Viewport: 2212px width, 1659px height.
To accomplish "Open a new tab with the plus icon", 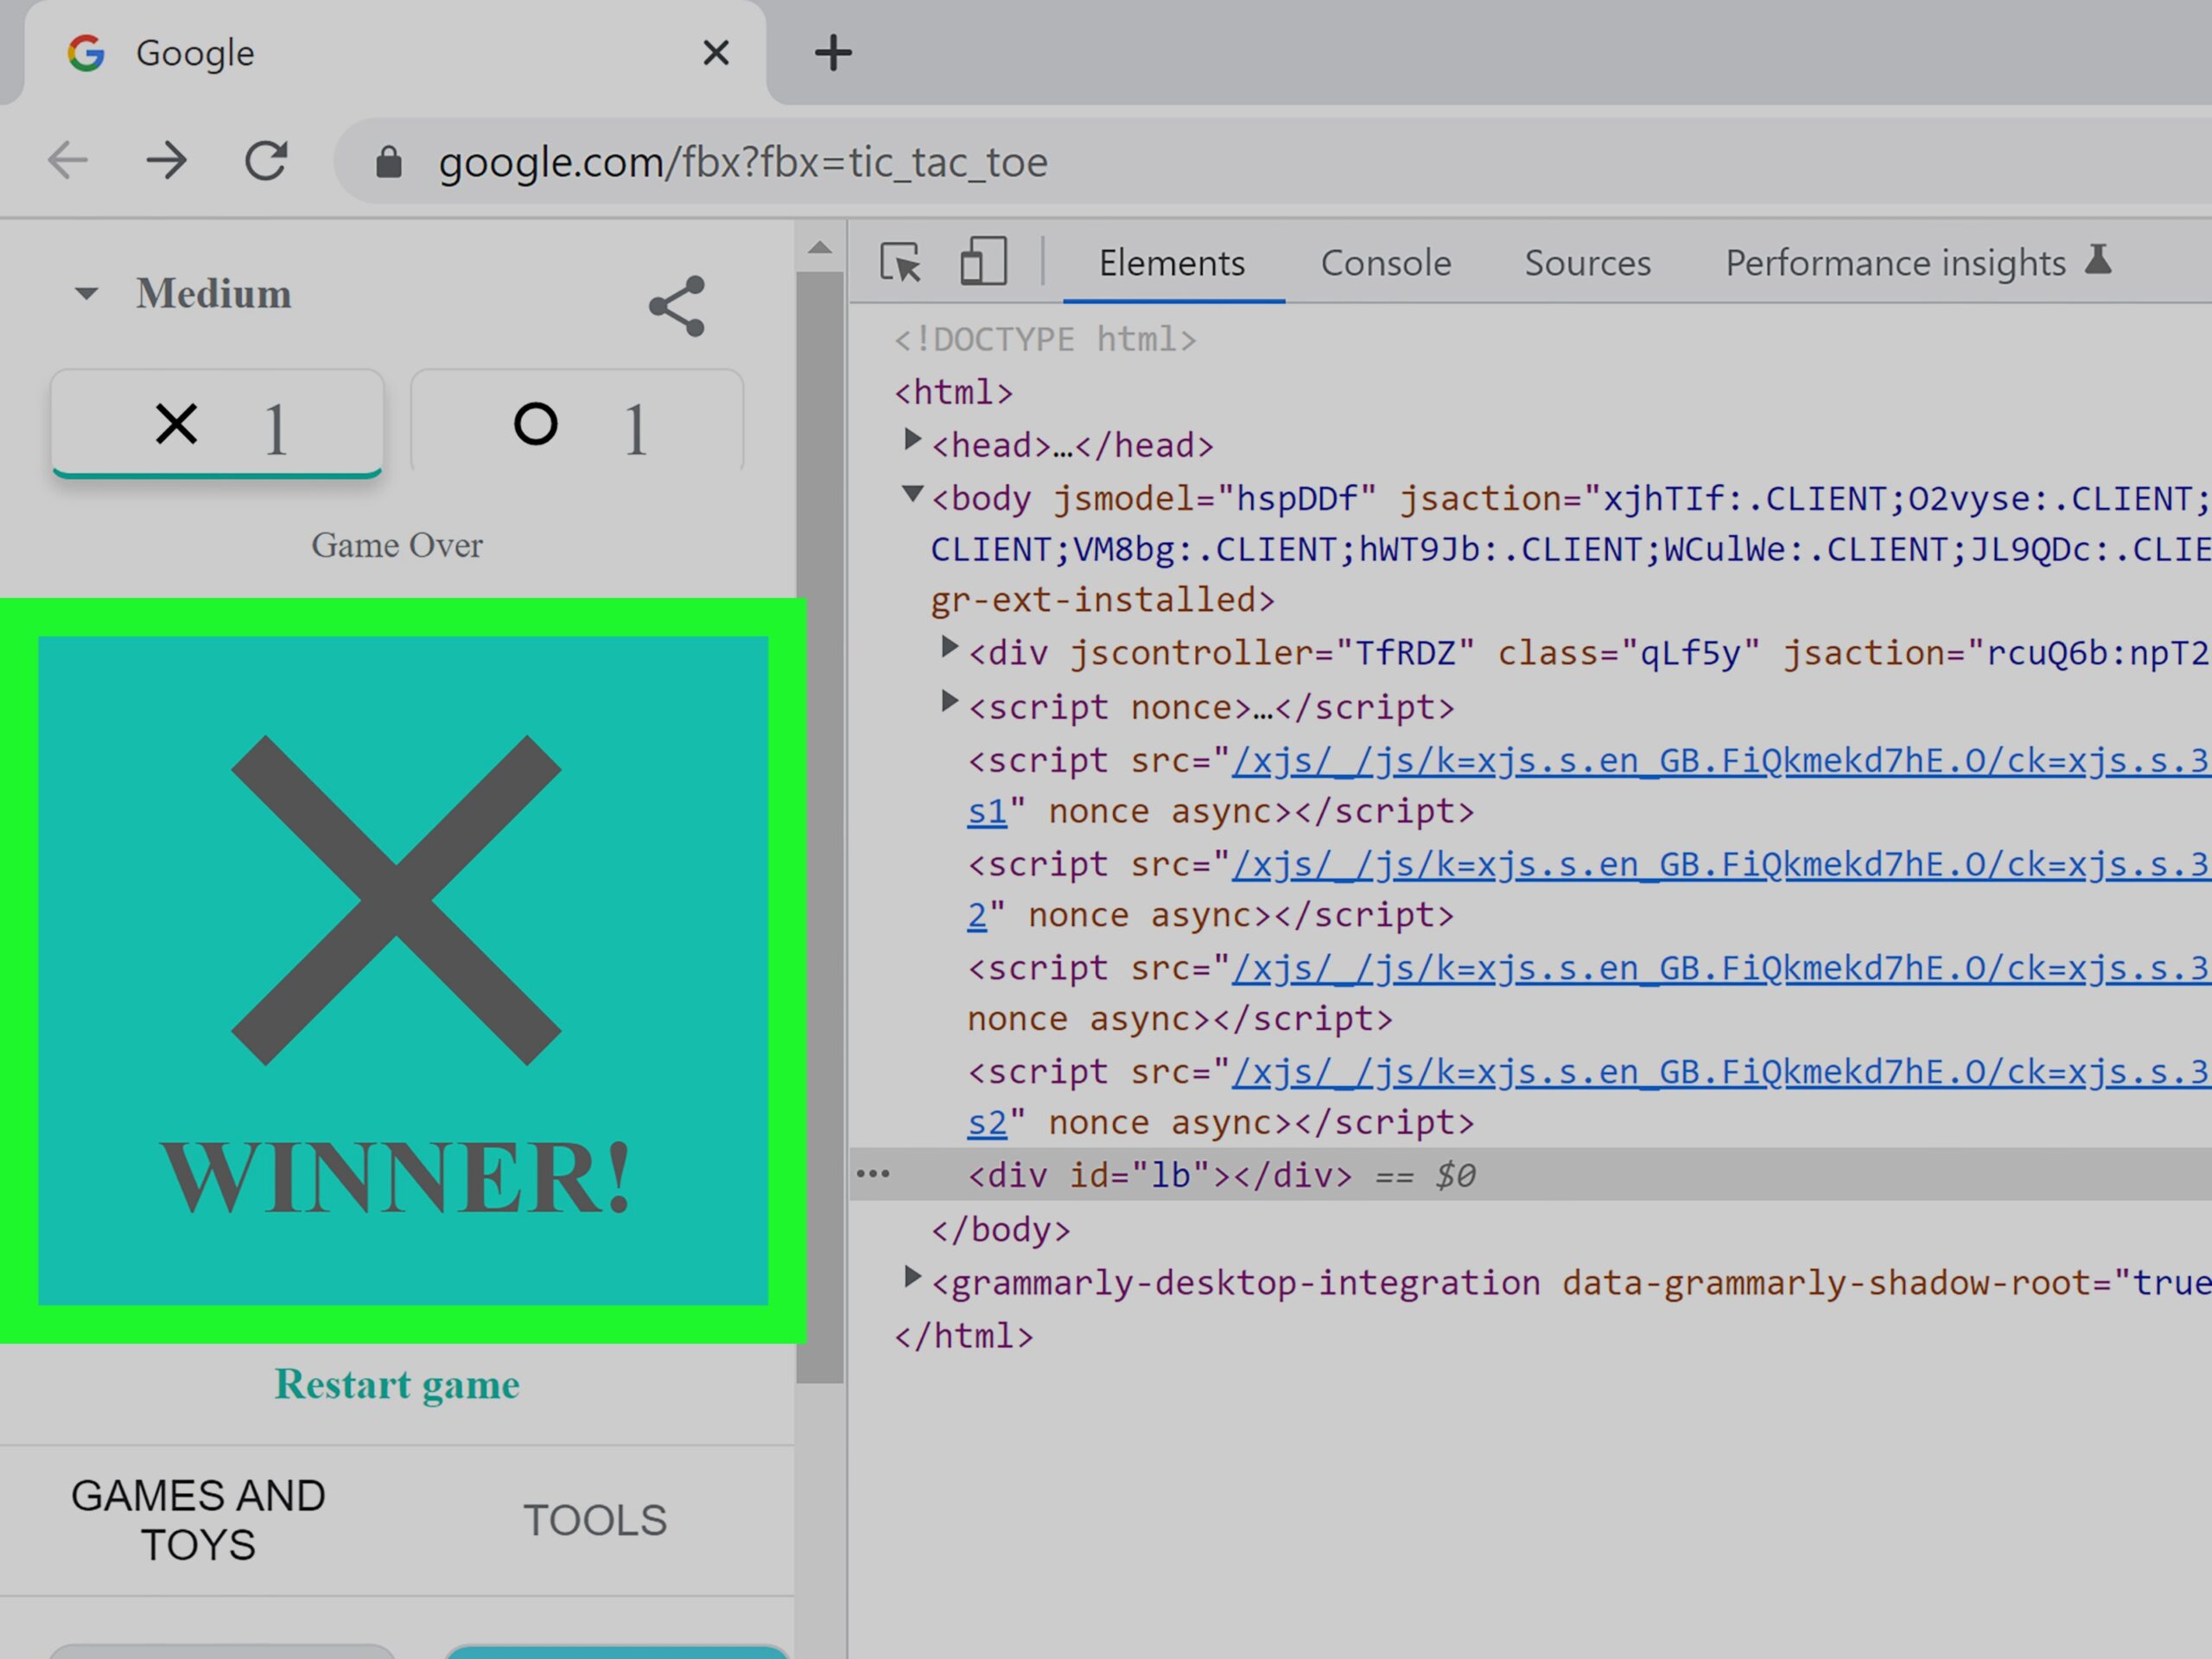I will 833,53.
